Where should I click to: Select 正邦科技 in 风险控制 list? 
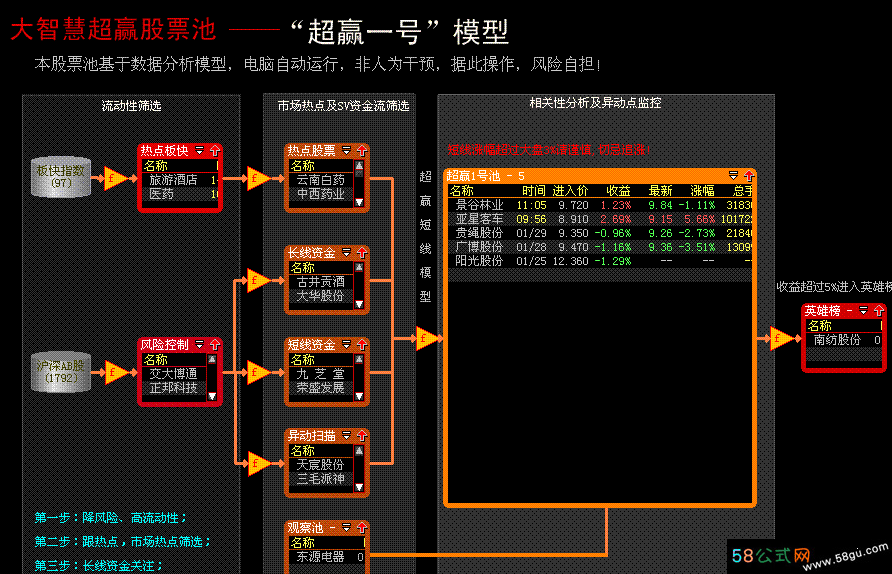[x=173, y=388]
